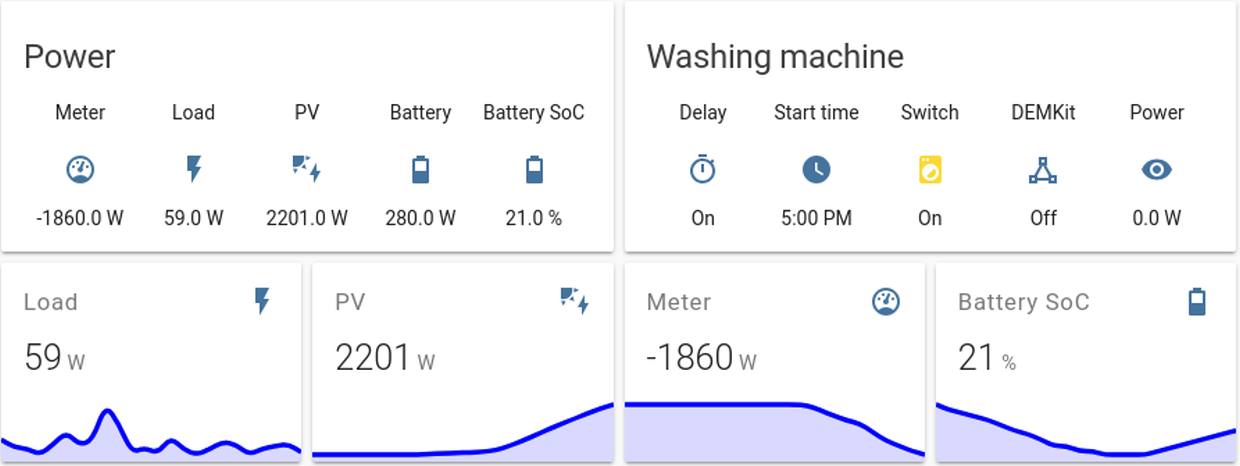Open the Meter sensor graph card
The image size is (1240, 466).
(775, 363)
